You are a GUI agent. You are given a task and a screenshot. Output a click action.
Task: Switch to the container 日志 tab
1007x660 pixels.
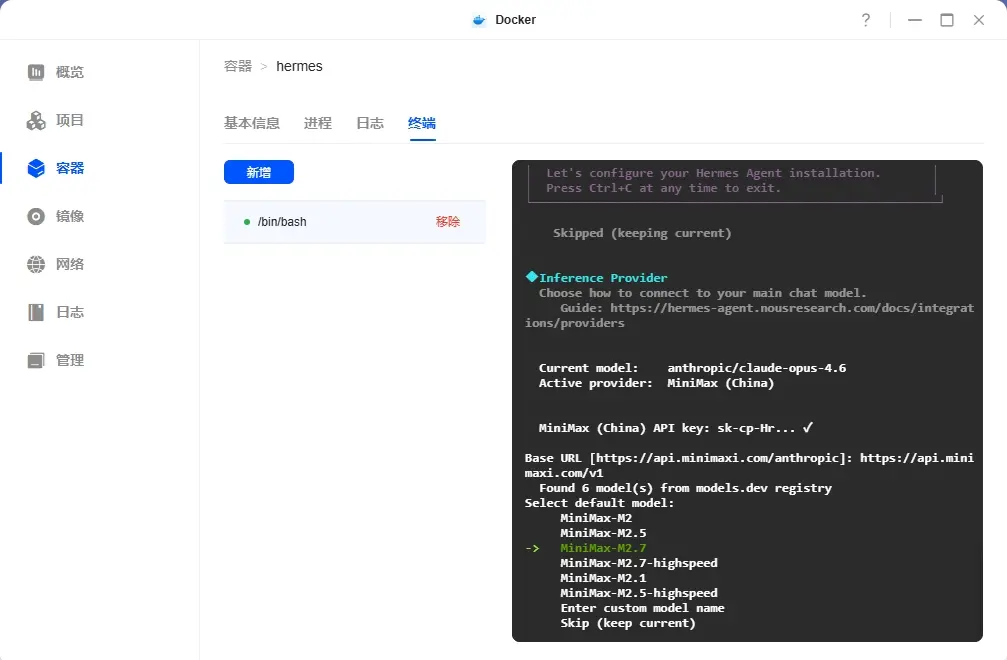click(370, 123)
